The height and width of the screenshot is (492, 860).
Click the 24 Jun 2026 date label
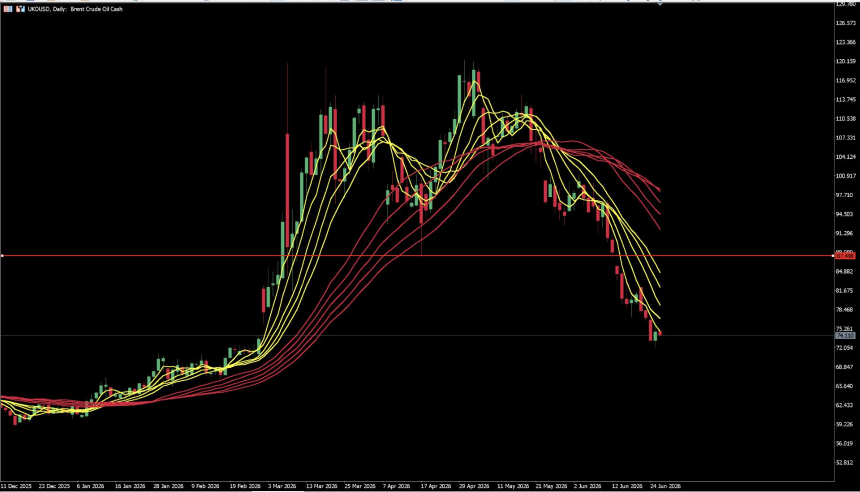point(666,487)
